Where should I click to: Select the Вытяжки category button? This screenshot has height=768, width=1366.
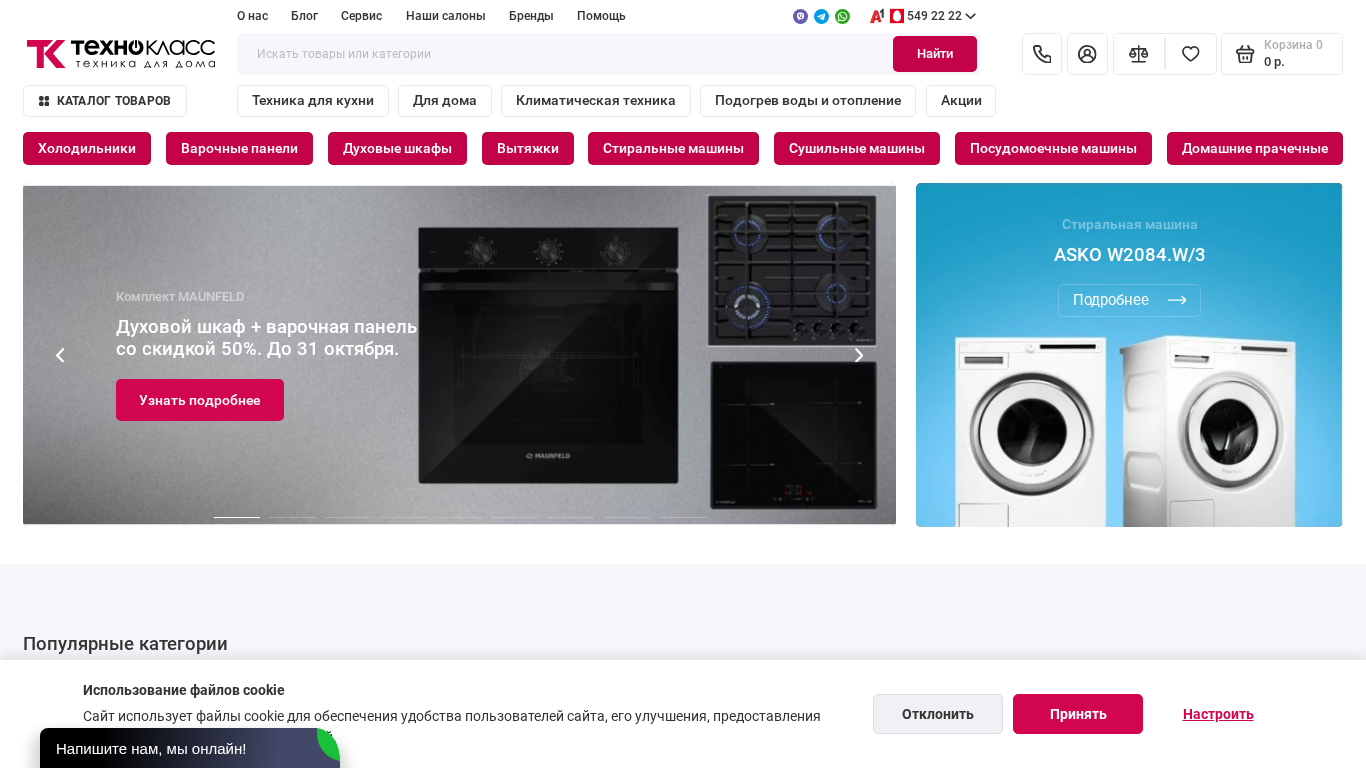528,148
